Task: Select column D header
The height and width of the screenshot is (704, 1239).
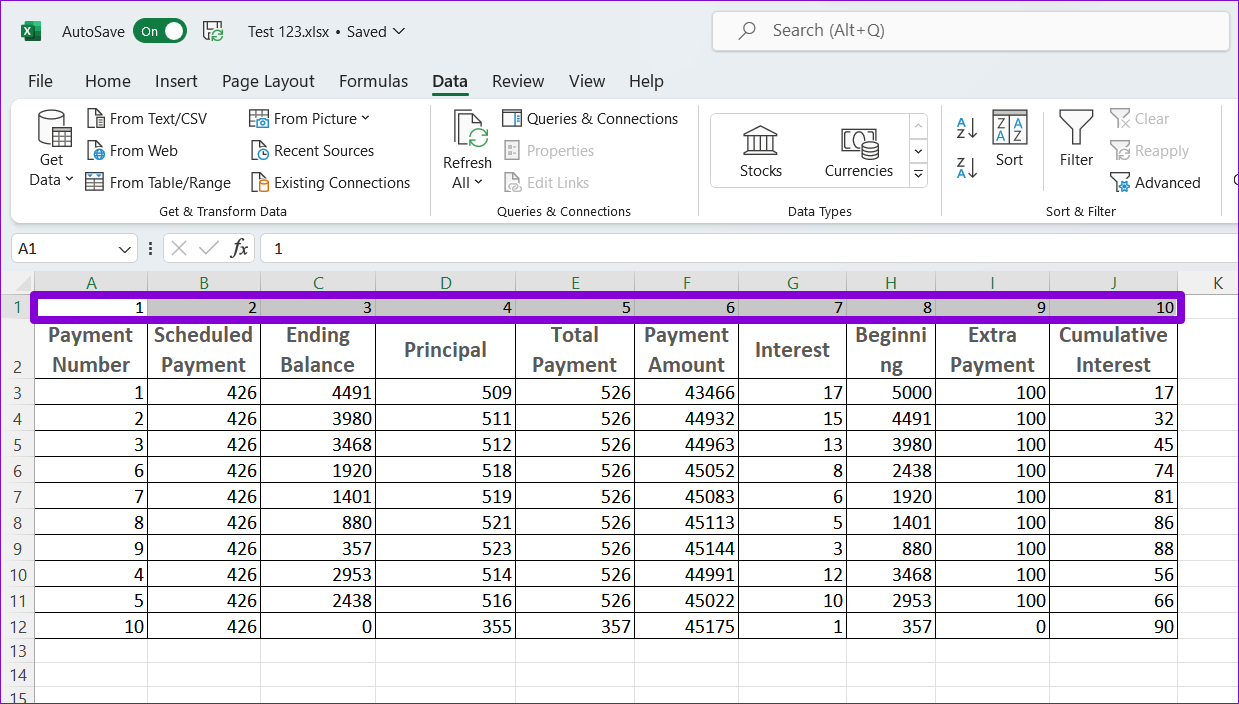Action: coord(445,283)
